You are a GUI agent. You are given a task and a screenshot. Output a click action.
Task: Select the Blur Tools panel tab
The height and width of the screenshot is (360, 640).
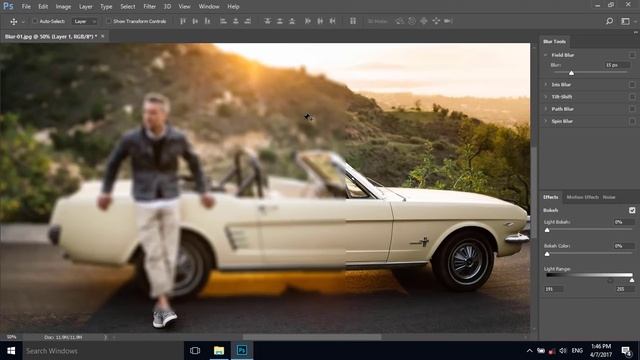coord(554,41)
